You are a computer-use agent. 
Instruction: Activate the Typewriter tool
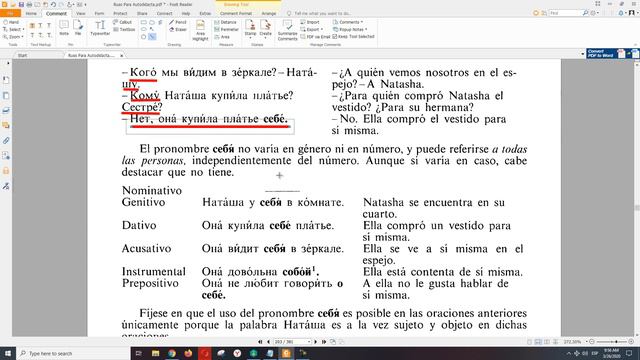pos(100,28)
